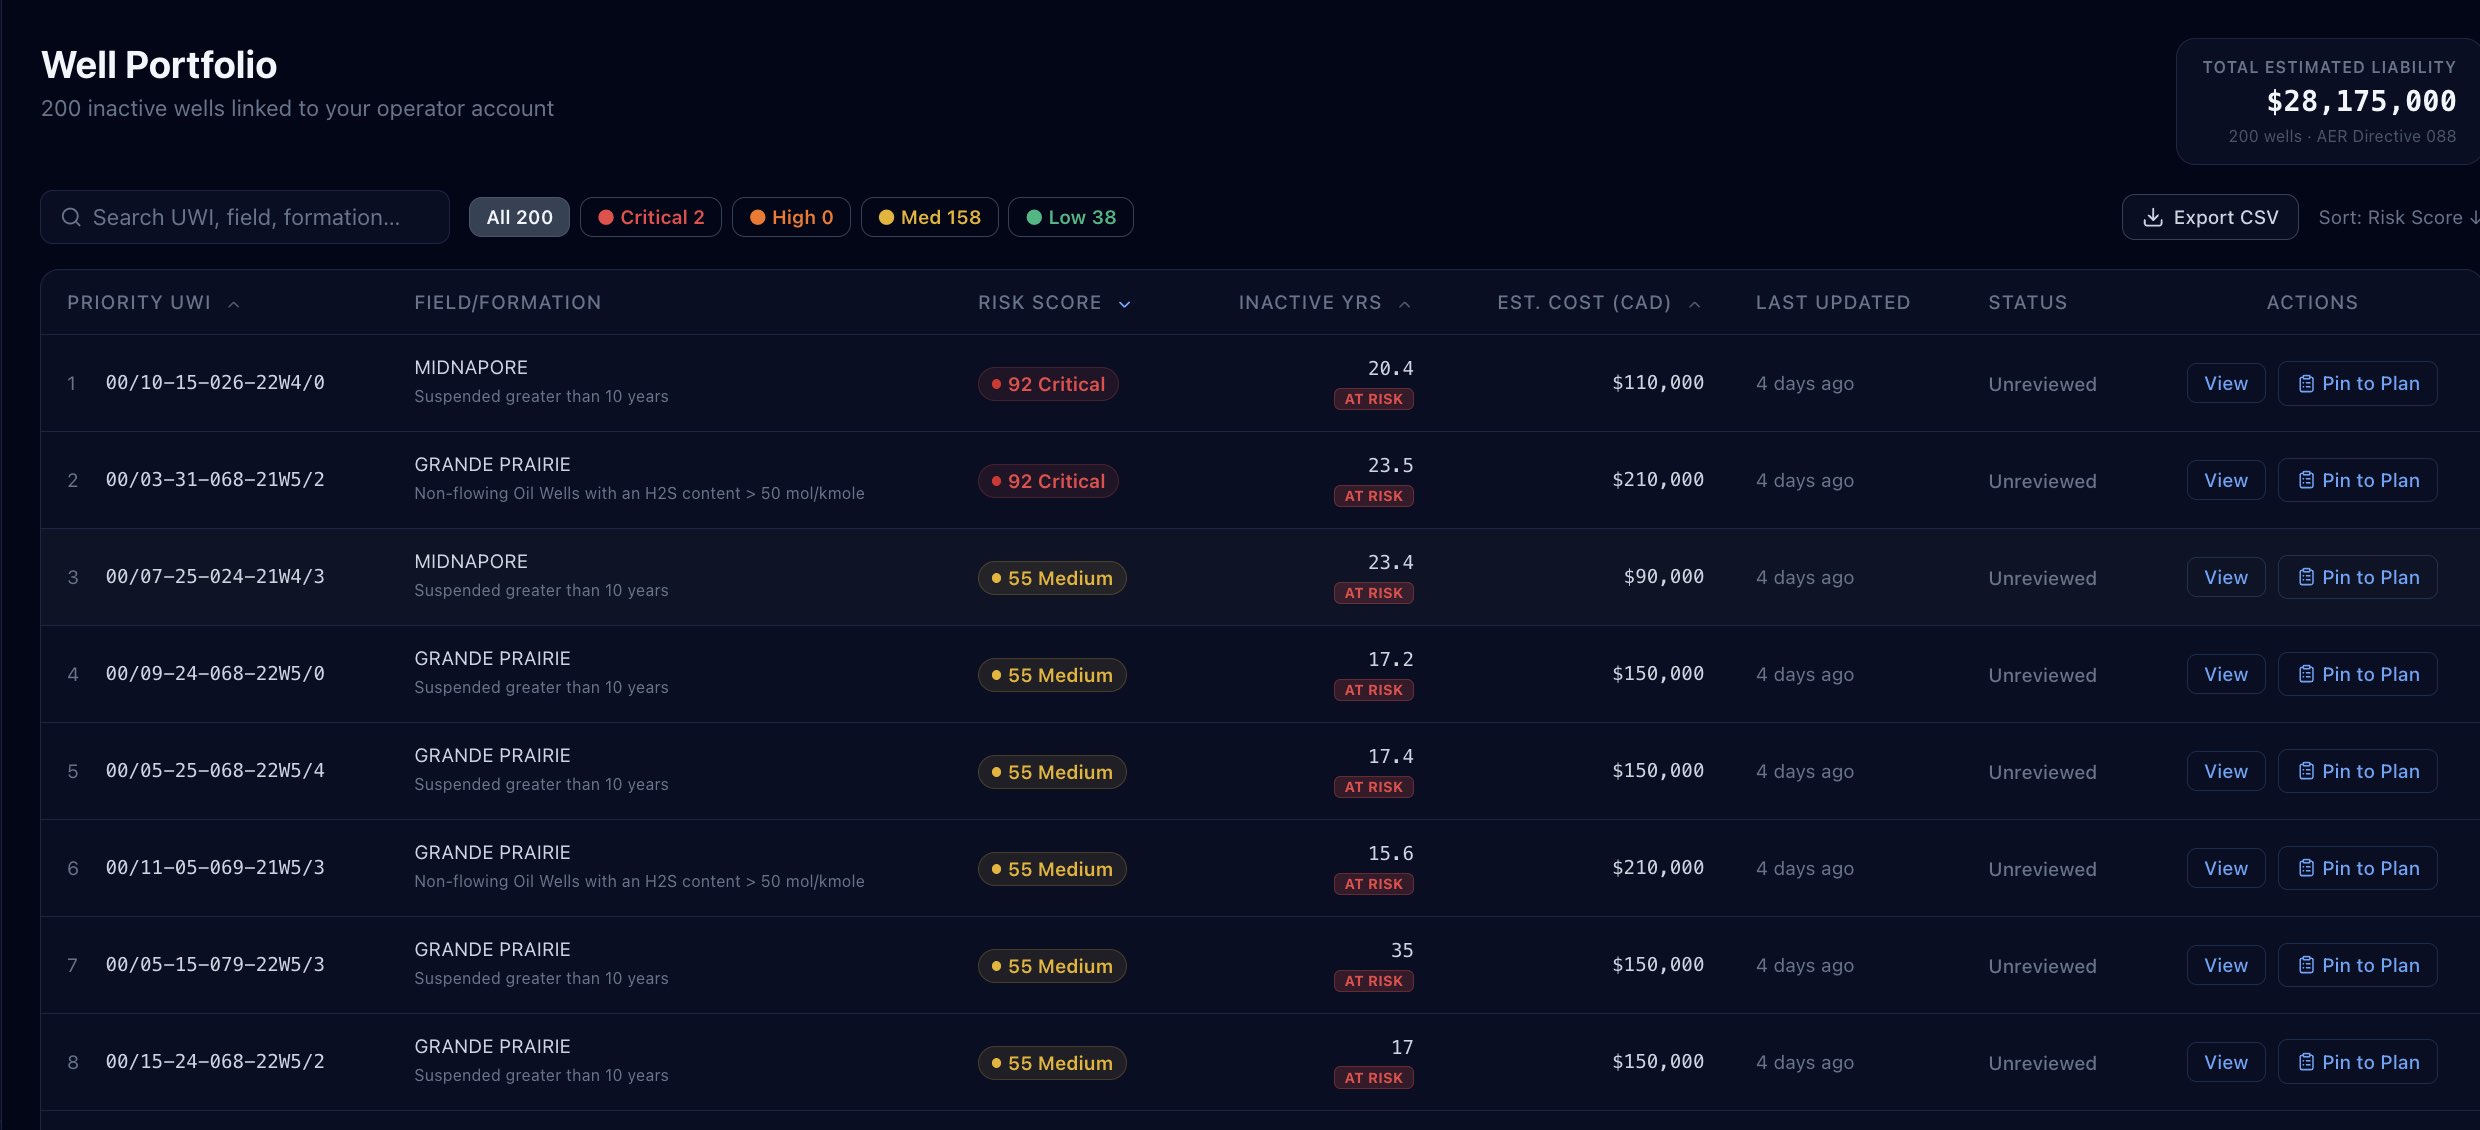Click the clipboard icon on the Pin to Plan button in row 1
The image size is (2480, 1130).
[x=2306, y=384]
